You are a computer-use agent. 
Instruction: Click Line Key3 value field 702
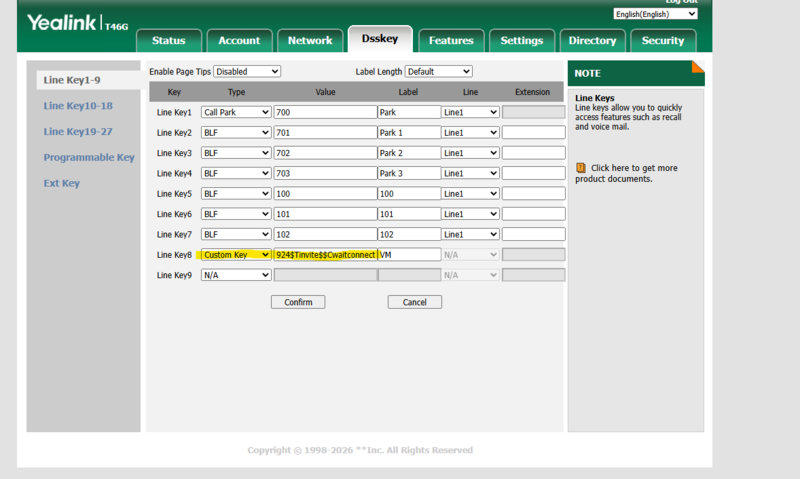[x=325, y=153]
